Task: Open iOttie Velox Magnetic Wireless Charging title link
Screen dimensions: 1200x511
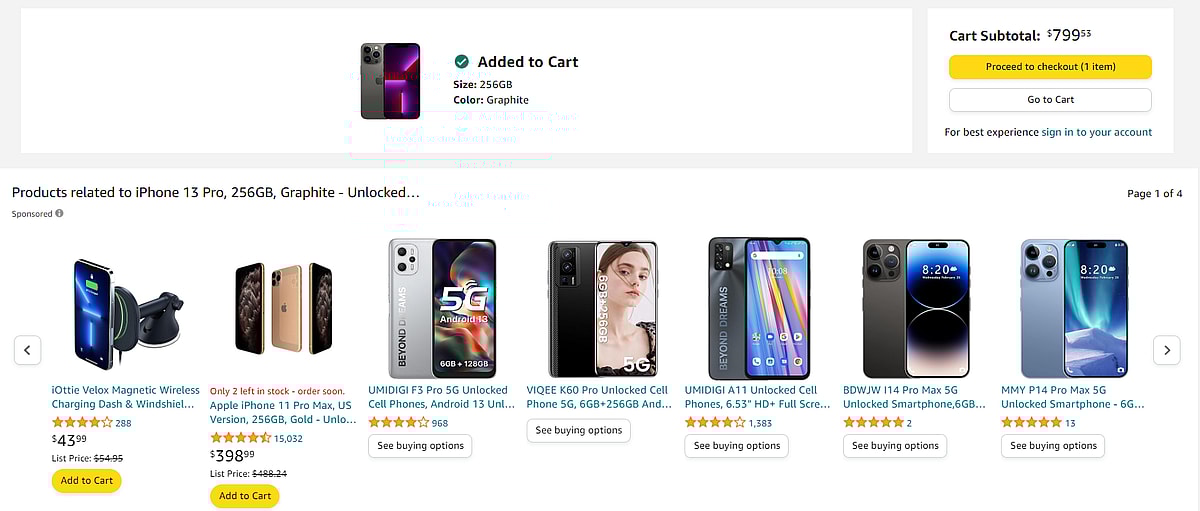Action: click(125, 397)
